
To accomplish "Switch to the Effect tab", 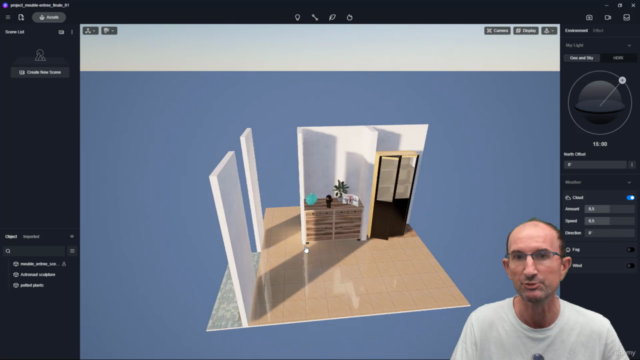I will (x=598, y=31).
